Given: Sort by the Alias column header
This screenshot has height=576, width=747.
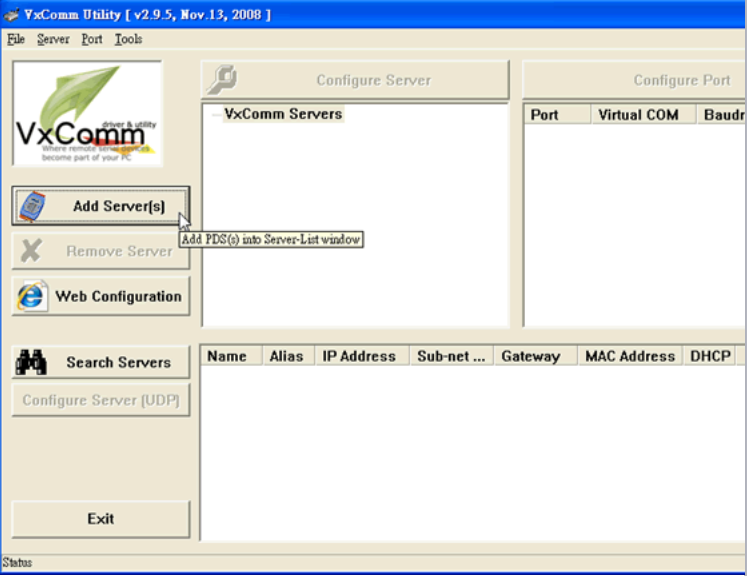Looking at the screenshot, I should (x=288, y=356).
